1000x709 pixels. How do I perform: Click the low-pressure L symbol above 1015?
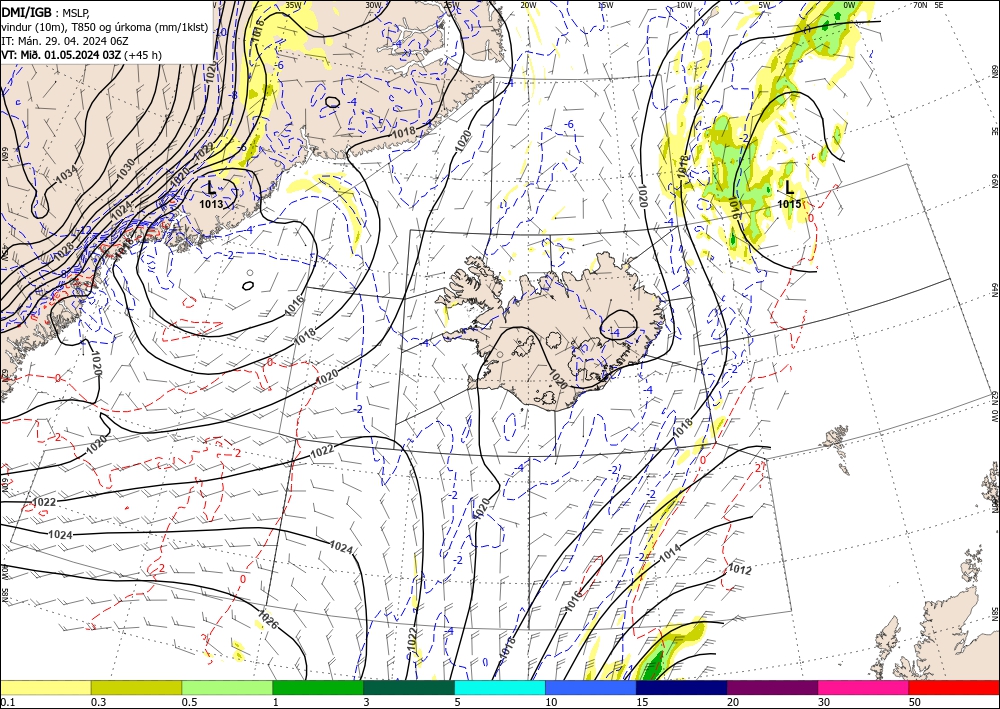tap(790, 187)
